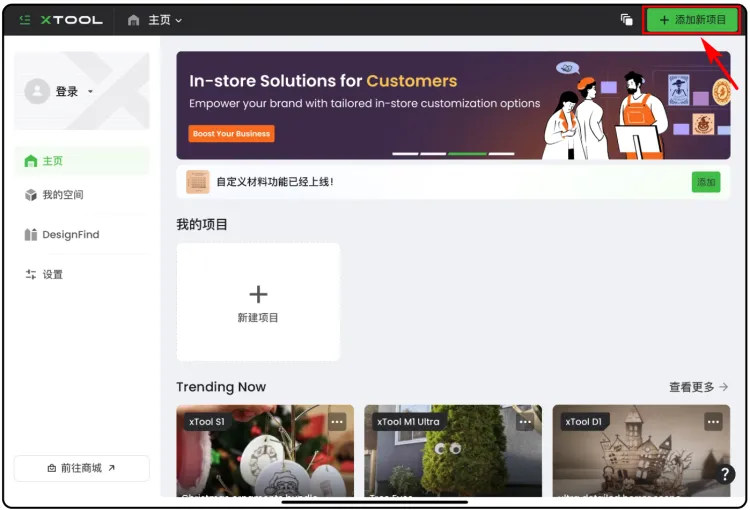Open 我的空间 in the sidebar
This screenshot has height=510, width=750.
82,195
